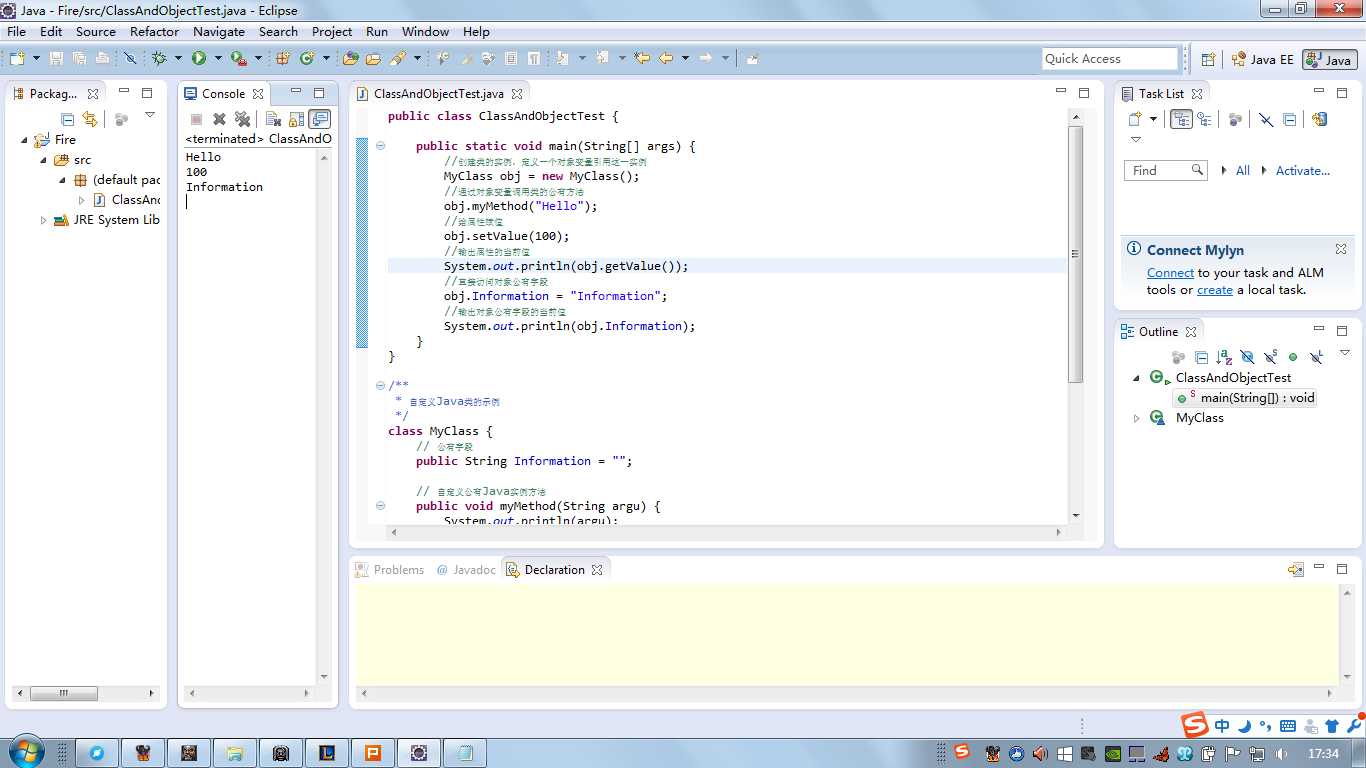Viewport: 1366px width, 768px height.
Task: Click the Open Perspective icon
Action: pos(1208,59)
